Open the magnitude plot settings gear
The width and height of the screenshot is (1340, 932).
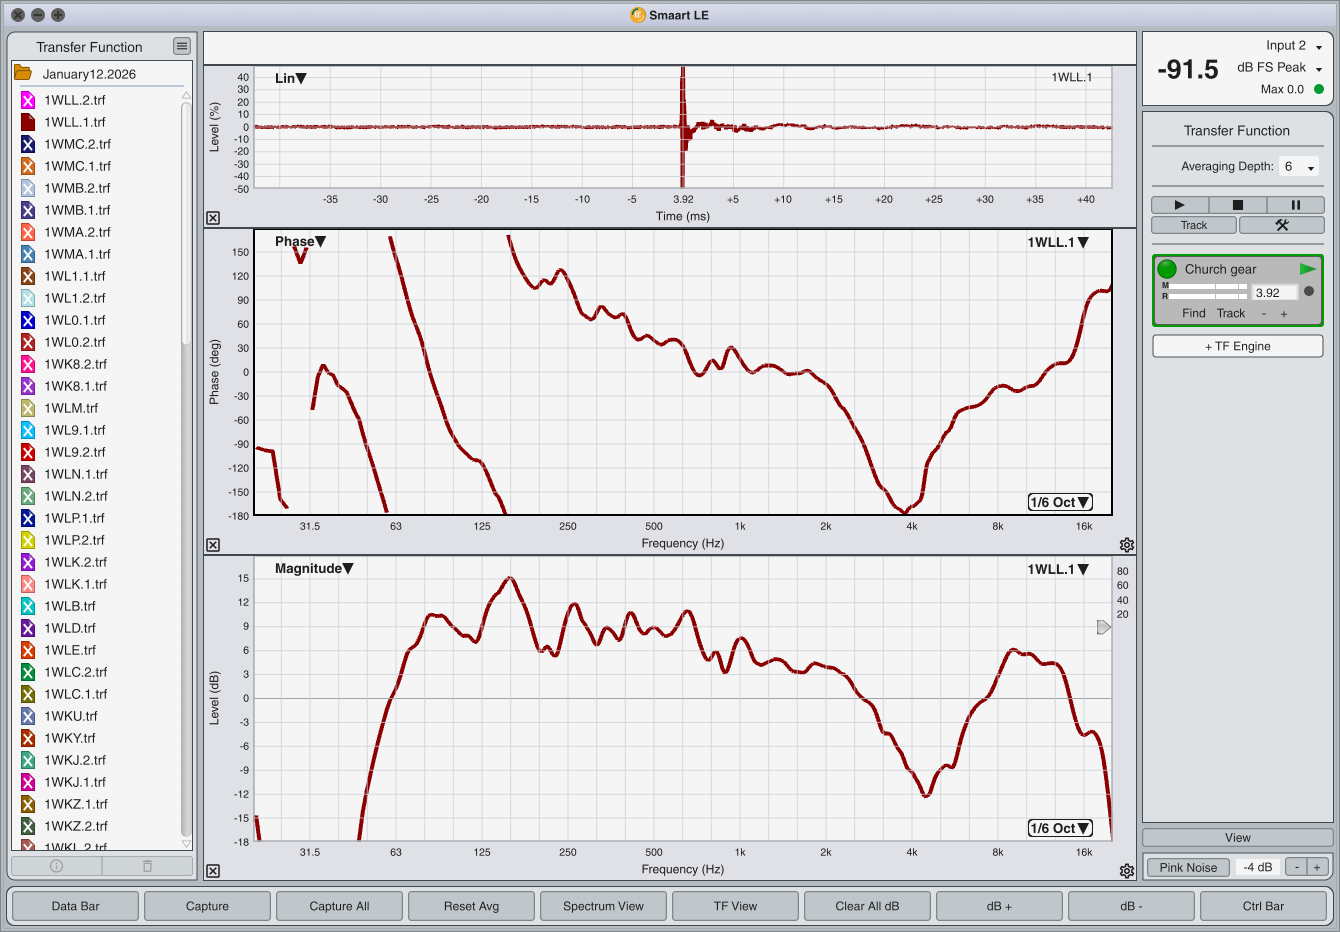(x=1127, y=871)
